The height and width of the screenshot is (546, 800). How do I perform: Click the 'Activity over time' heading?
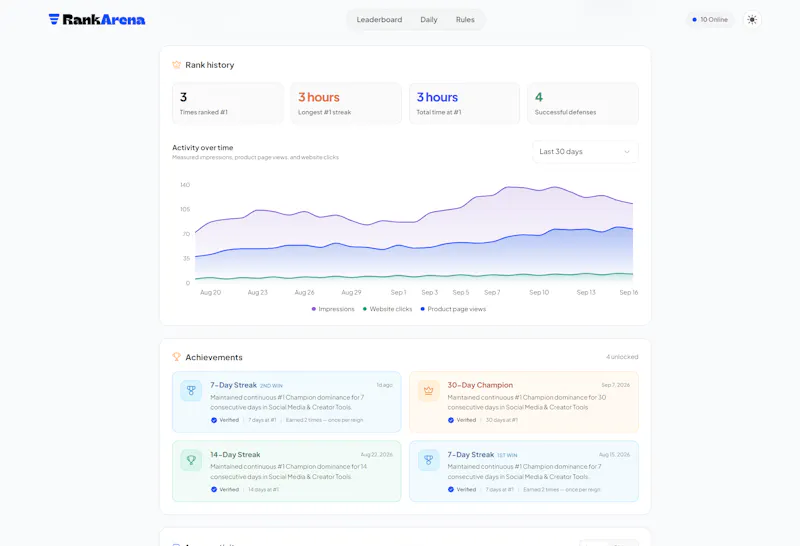click(x=203, y=147)
